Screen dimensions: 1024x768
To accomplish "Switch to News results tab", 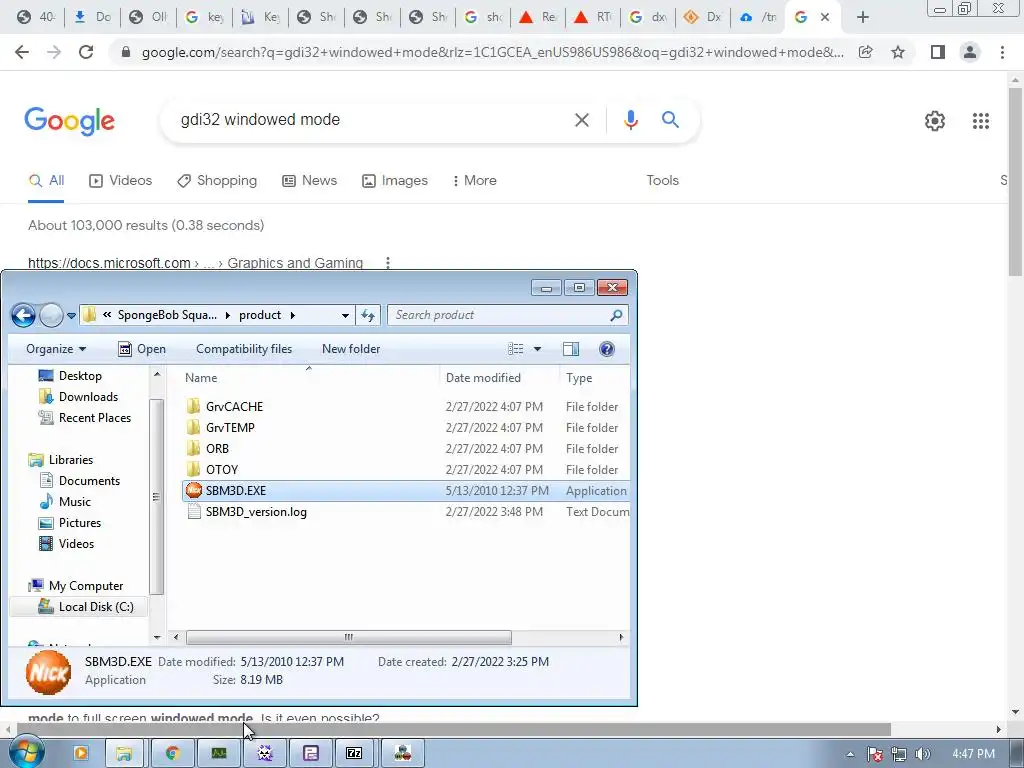I will 310,180.
